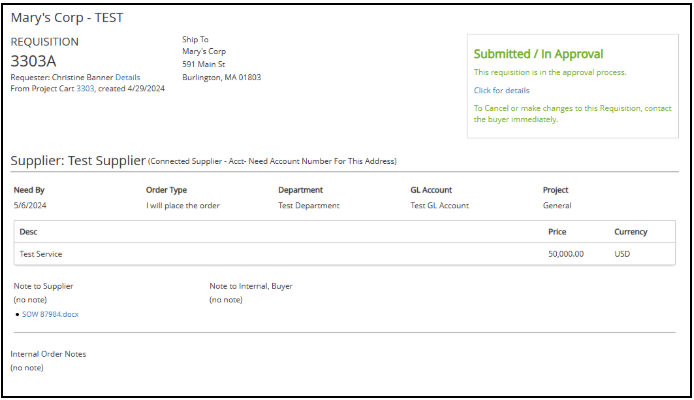The width and height of the screenshot is (694, 400).
Task: Click the Test Department value
Action: (x=308, y=205)
